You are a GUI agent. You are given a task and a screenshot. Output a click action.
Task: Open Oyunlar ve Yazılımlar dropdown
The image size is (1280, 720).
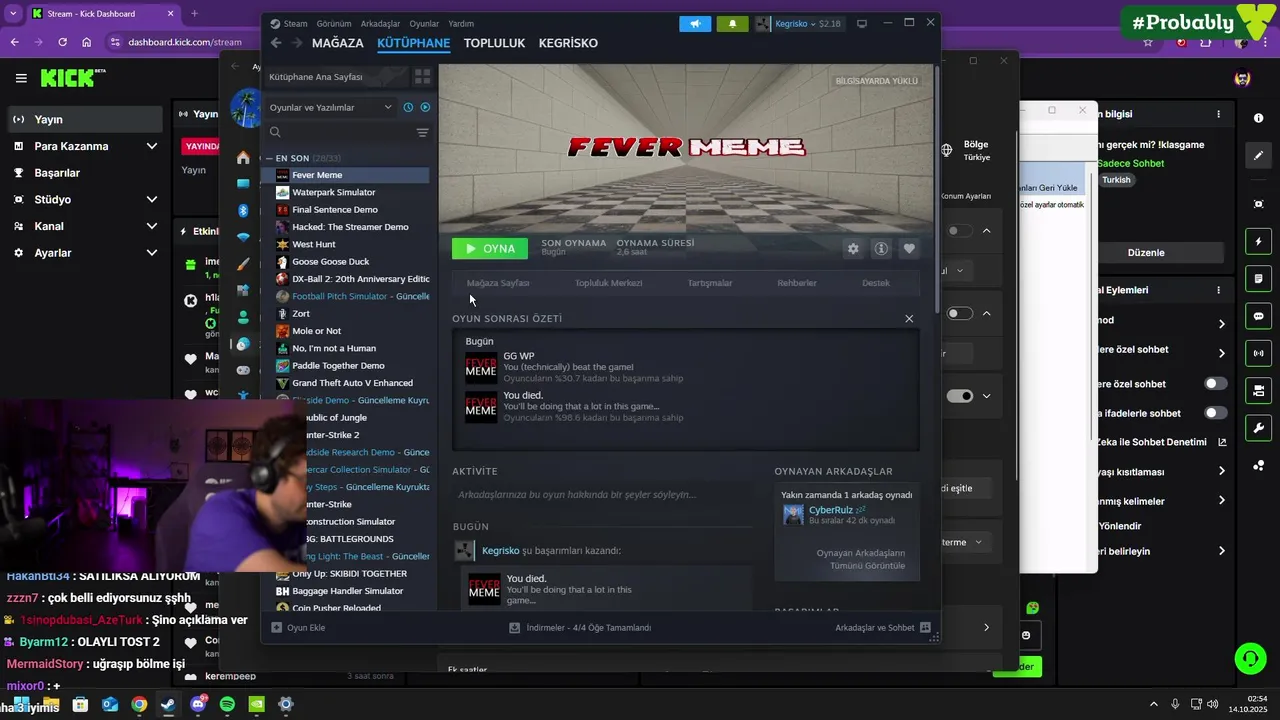[330, 107]
